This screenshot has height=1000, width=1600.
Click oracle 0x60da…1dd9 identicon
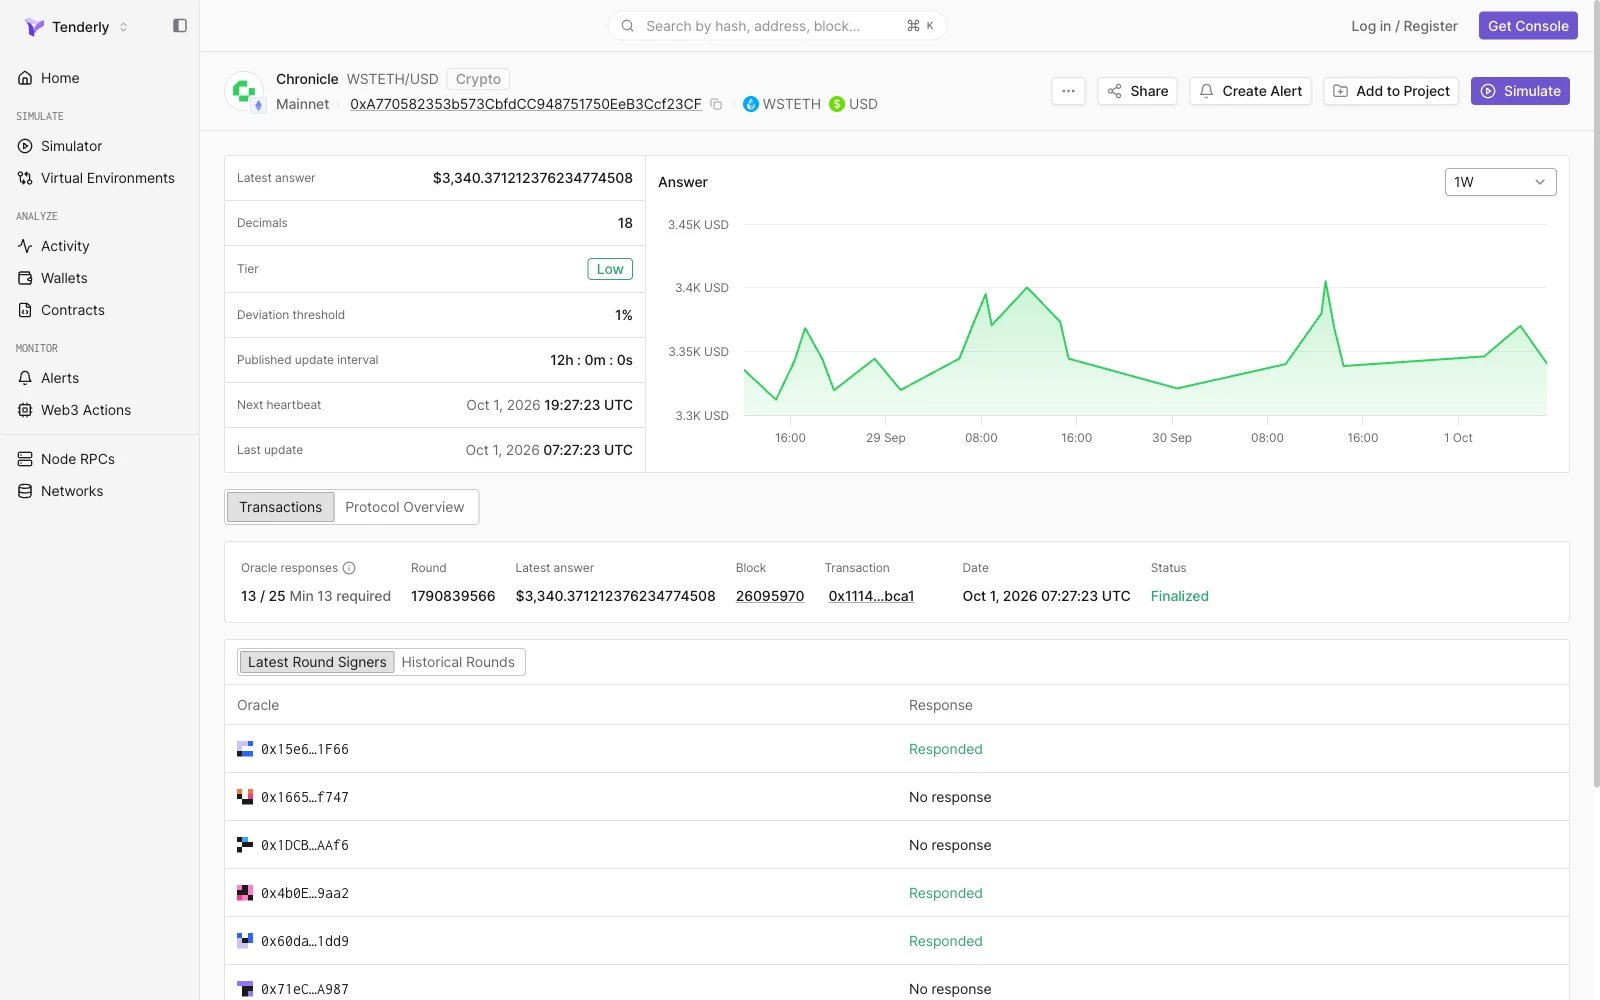(245, 941)
